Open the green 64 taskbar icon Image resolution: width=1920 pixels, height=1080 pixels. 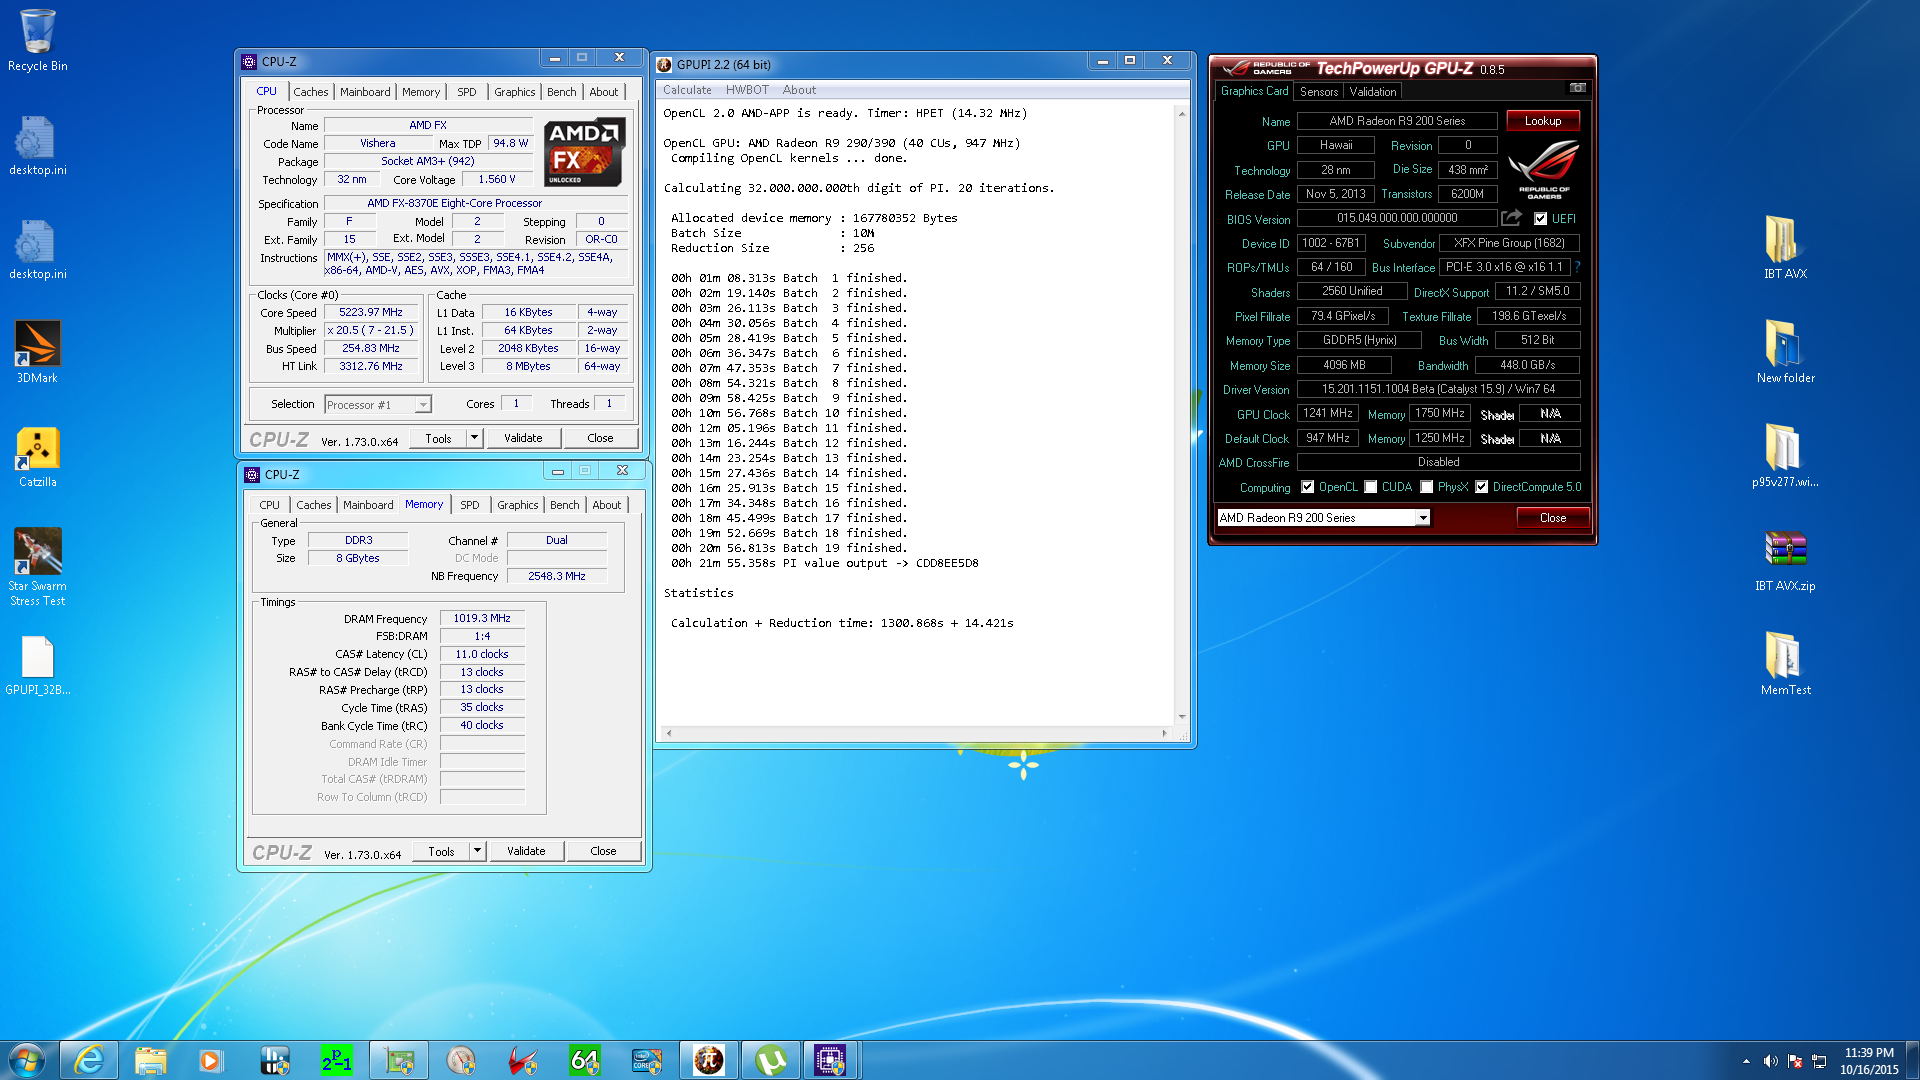584,1060
